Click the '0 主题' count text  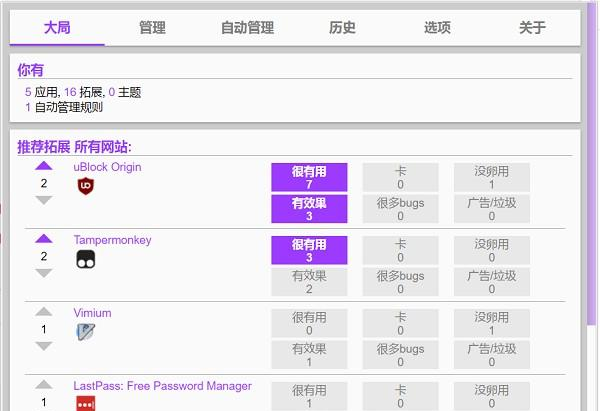(x=125, y=92)
